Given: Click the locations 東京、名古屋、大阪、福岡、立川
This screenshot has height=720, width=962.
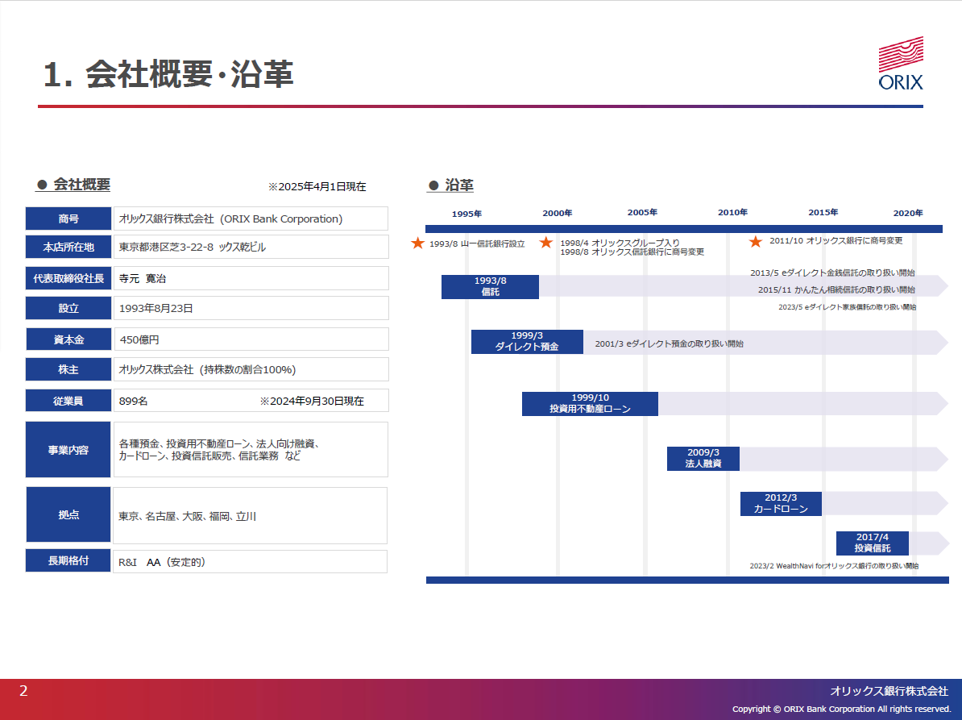Looking at the screenshot, I should tap(187, 516).
